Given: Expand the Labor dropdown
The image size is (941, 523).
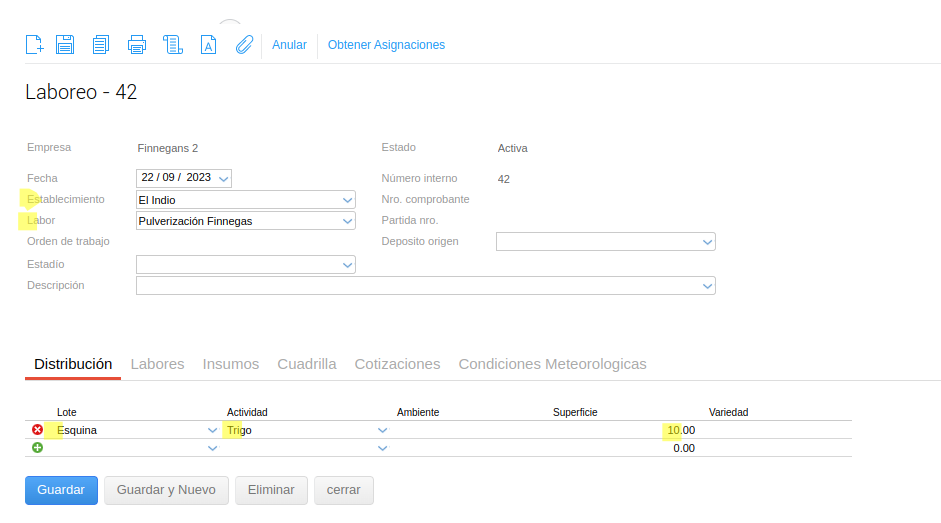Looking at the screenshot, I should (x=347, y=221).
